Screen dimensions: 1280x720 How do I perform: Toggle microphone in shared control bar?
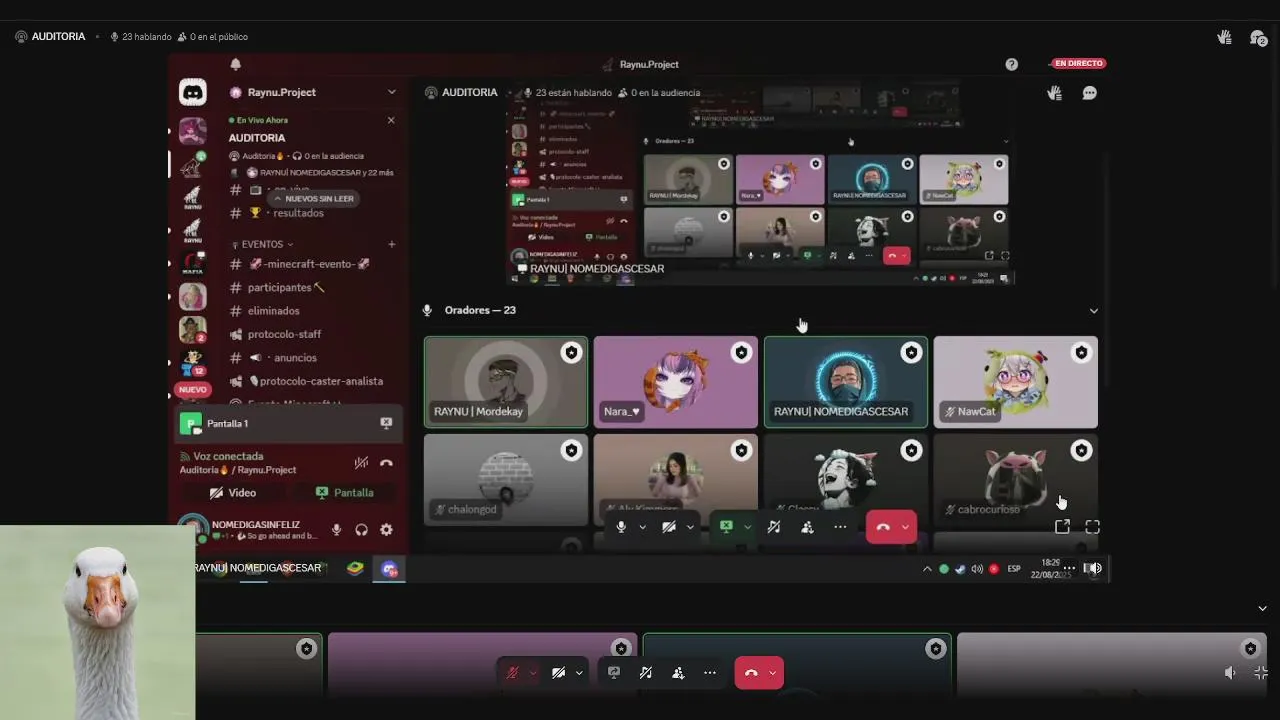click(621, 527)
